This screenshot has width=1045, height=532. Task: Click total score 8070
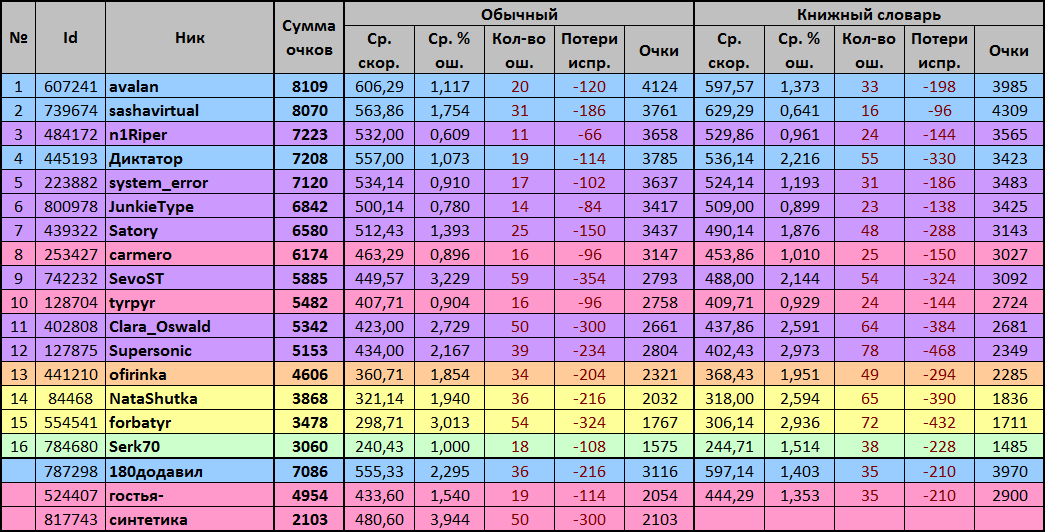tap(310, 111)
